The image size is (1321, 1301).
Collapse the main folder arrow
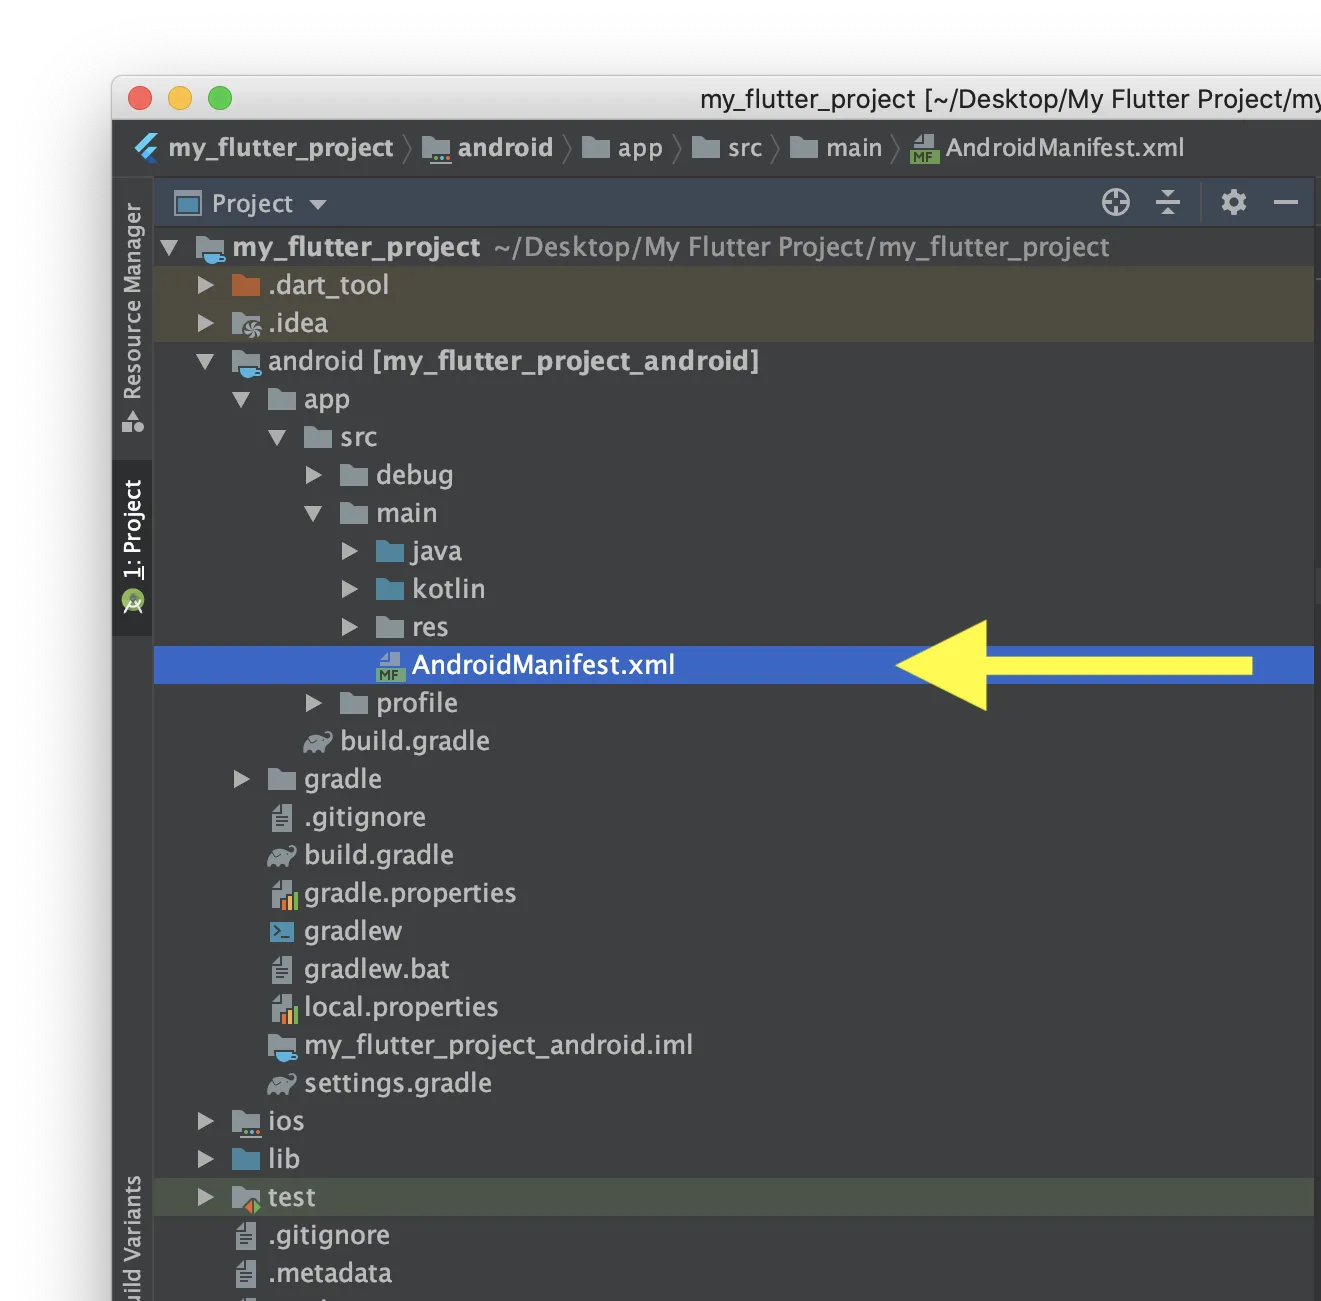point(313,513)
